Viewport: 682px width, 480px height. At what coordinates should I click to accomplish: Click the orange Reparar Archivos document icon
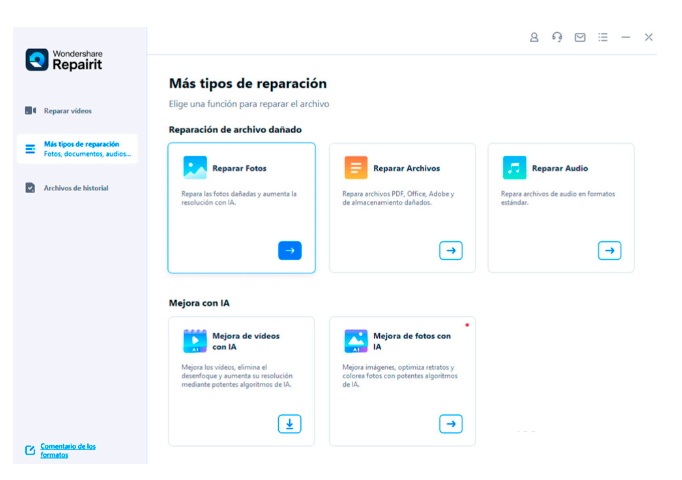356,168
